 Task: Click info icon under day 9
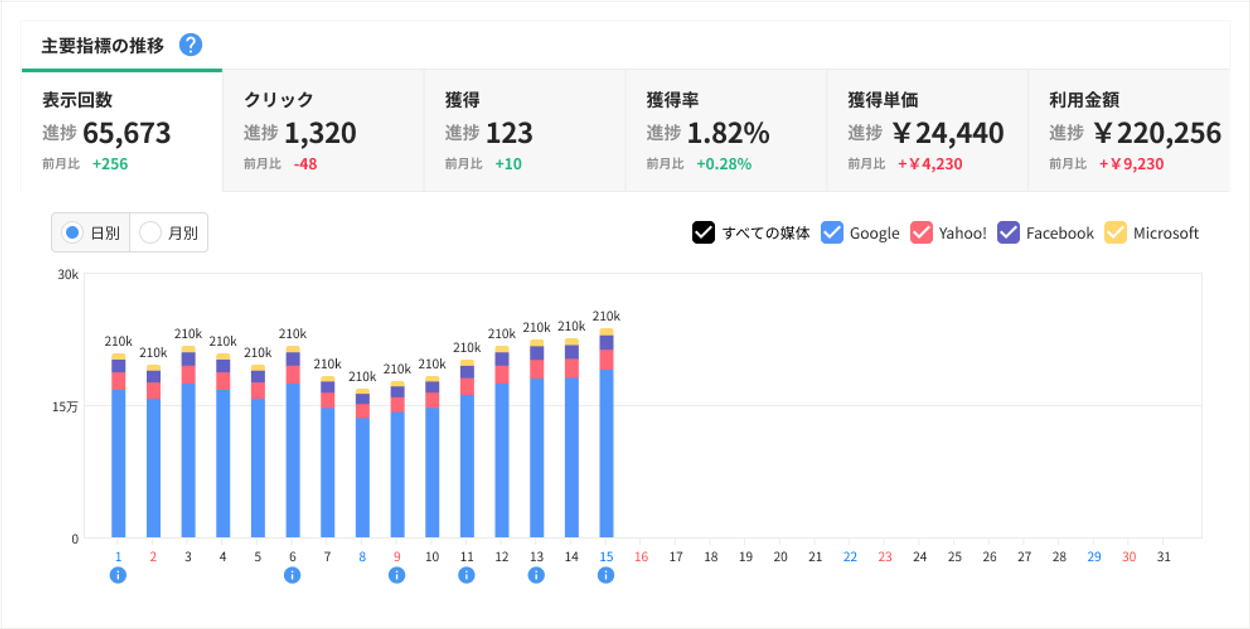coord(397,575)
